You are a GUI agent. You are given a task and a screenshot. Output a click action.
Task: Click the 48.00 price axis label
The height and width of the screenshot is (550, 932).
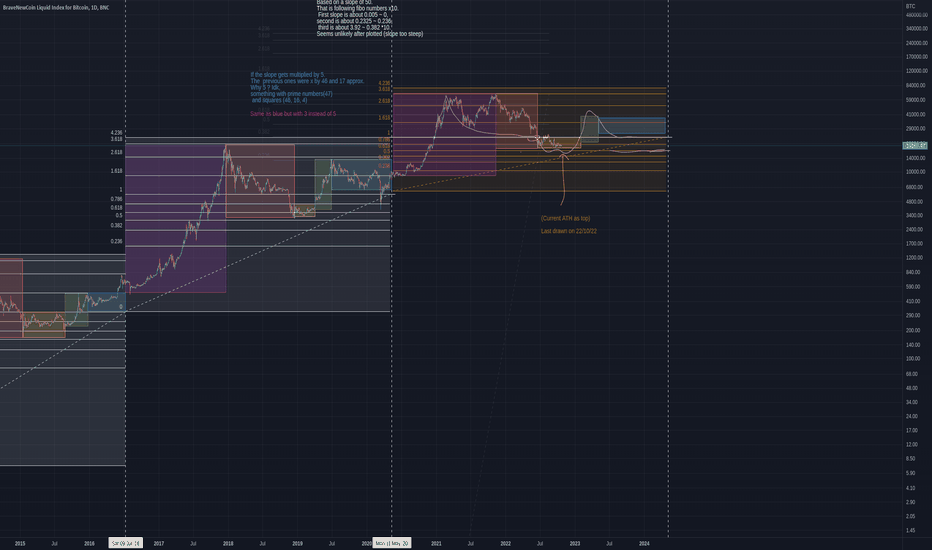[x=912, y=388]
